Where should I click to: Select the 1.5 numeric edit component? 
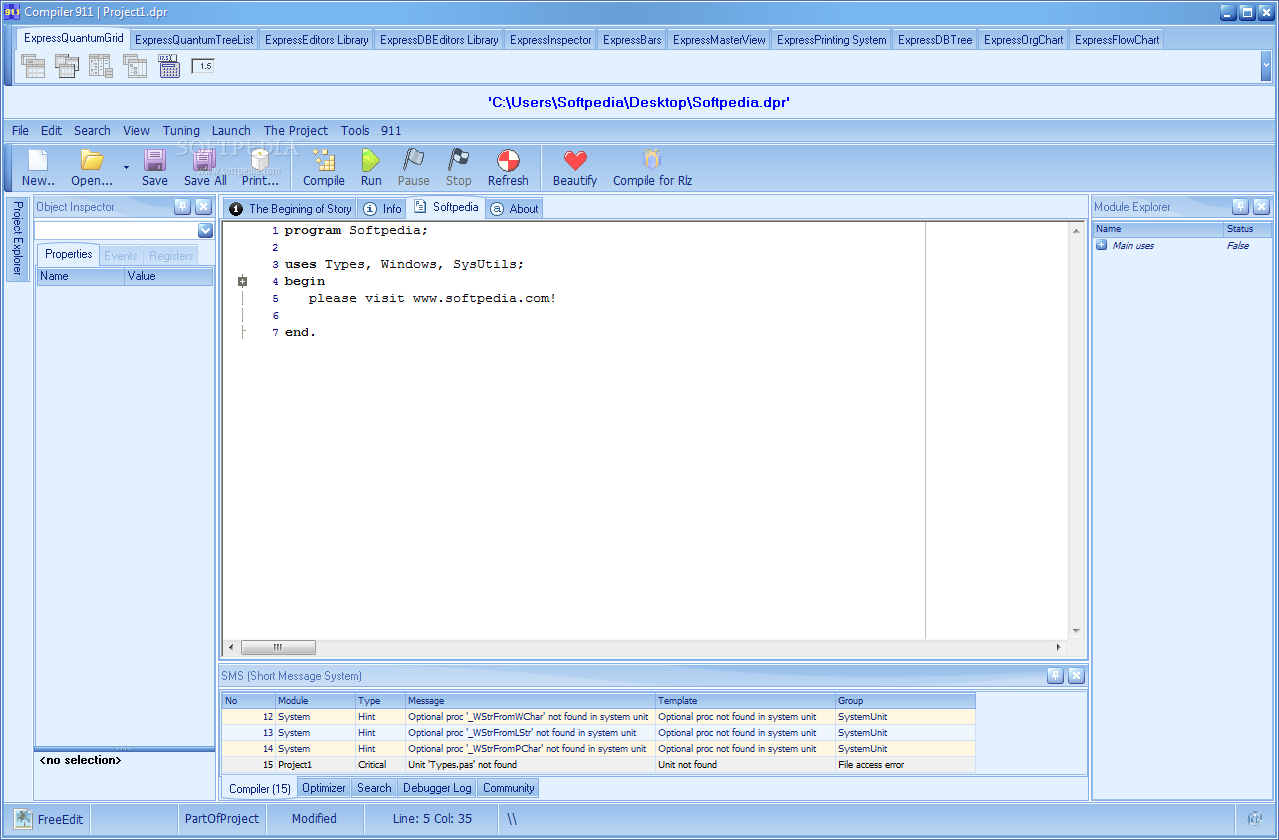(x=203, y=66)
